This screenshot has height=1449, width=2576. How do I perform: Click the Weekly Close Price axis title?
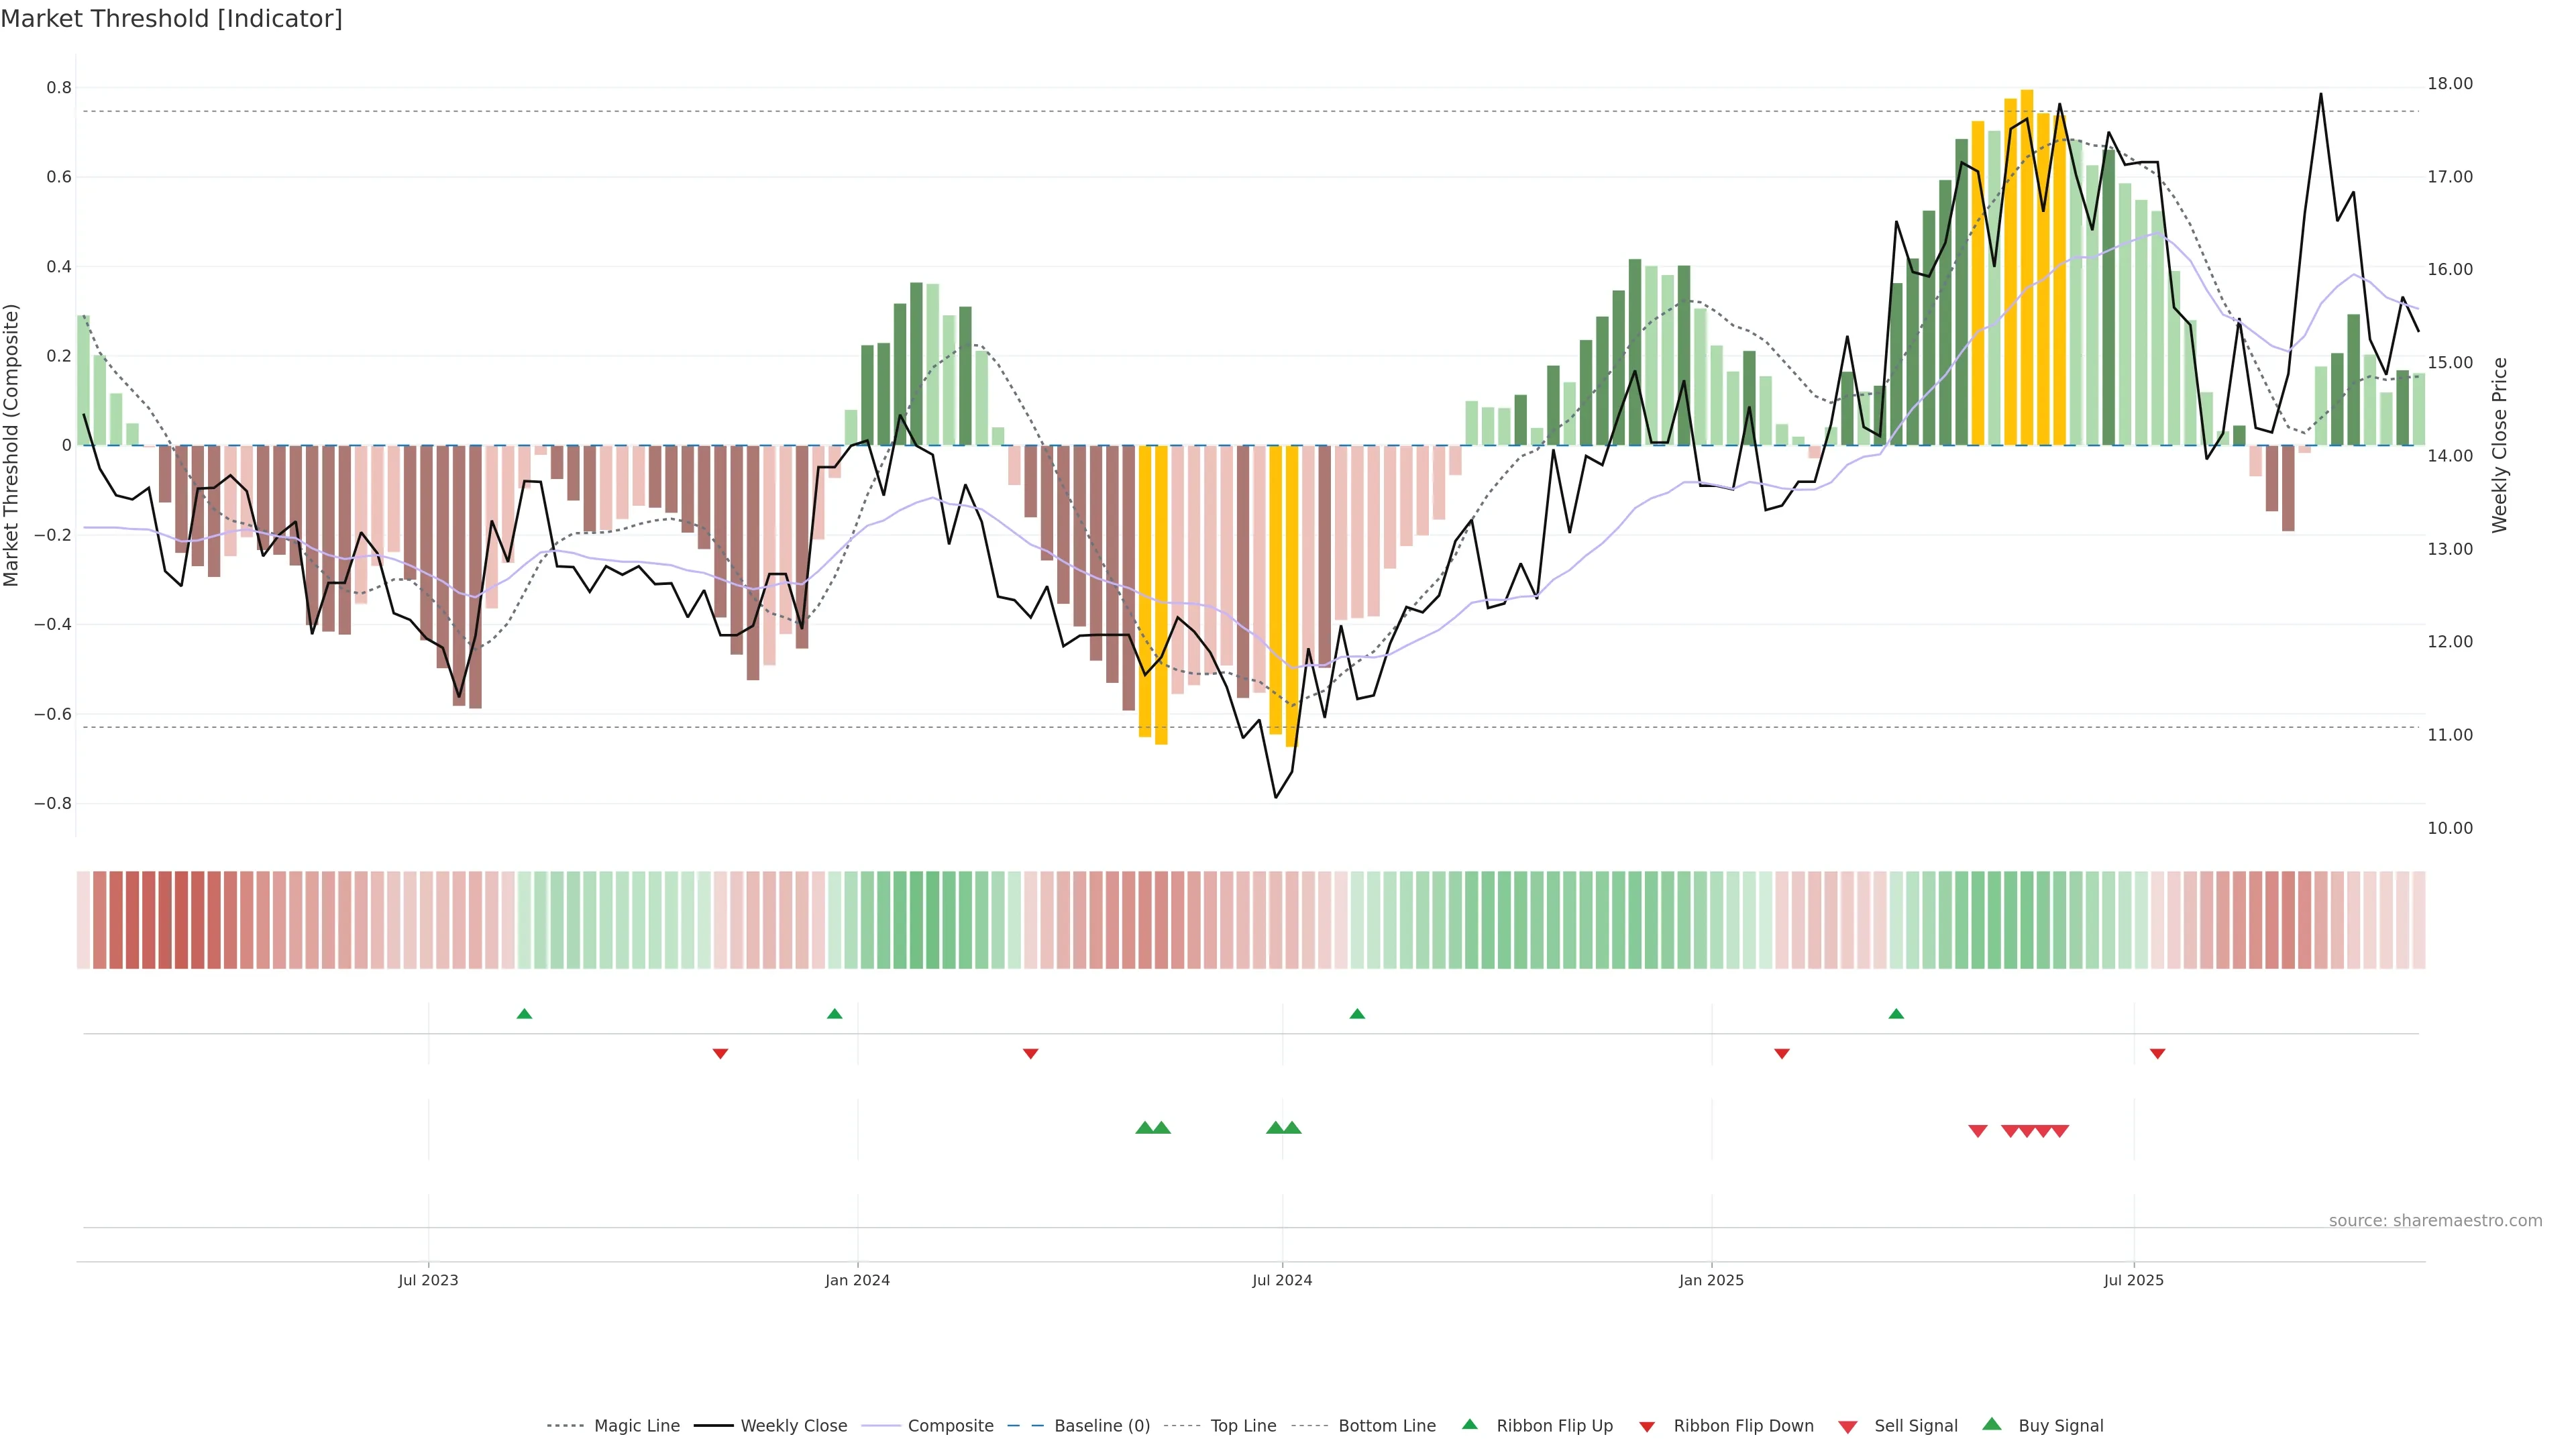coord(2500,445)
